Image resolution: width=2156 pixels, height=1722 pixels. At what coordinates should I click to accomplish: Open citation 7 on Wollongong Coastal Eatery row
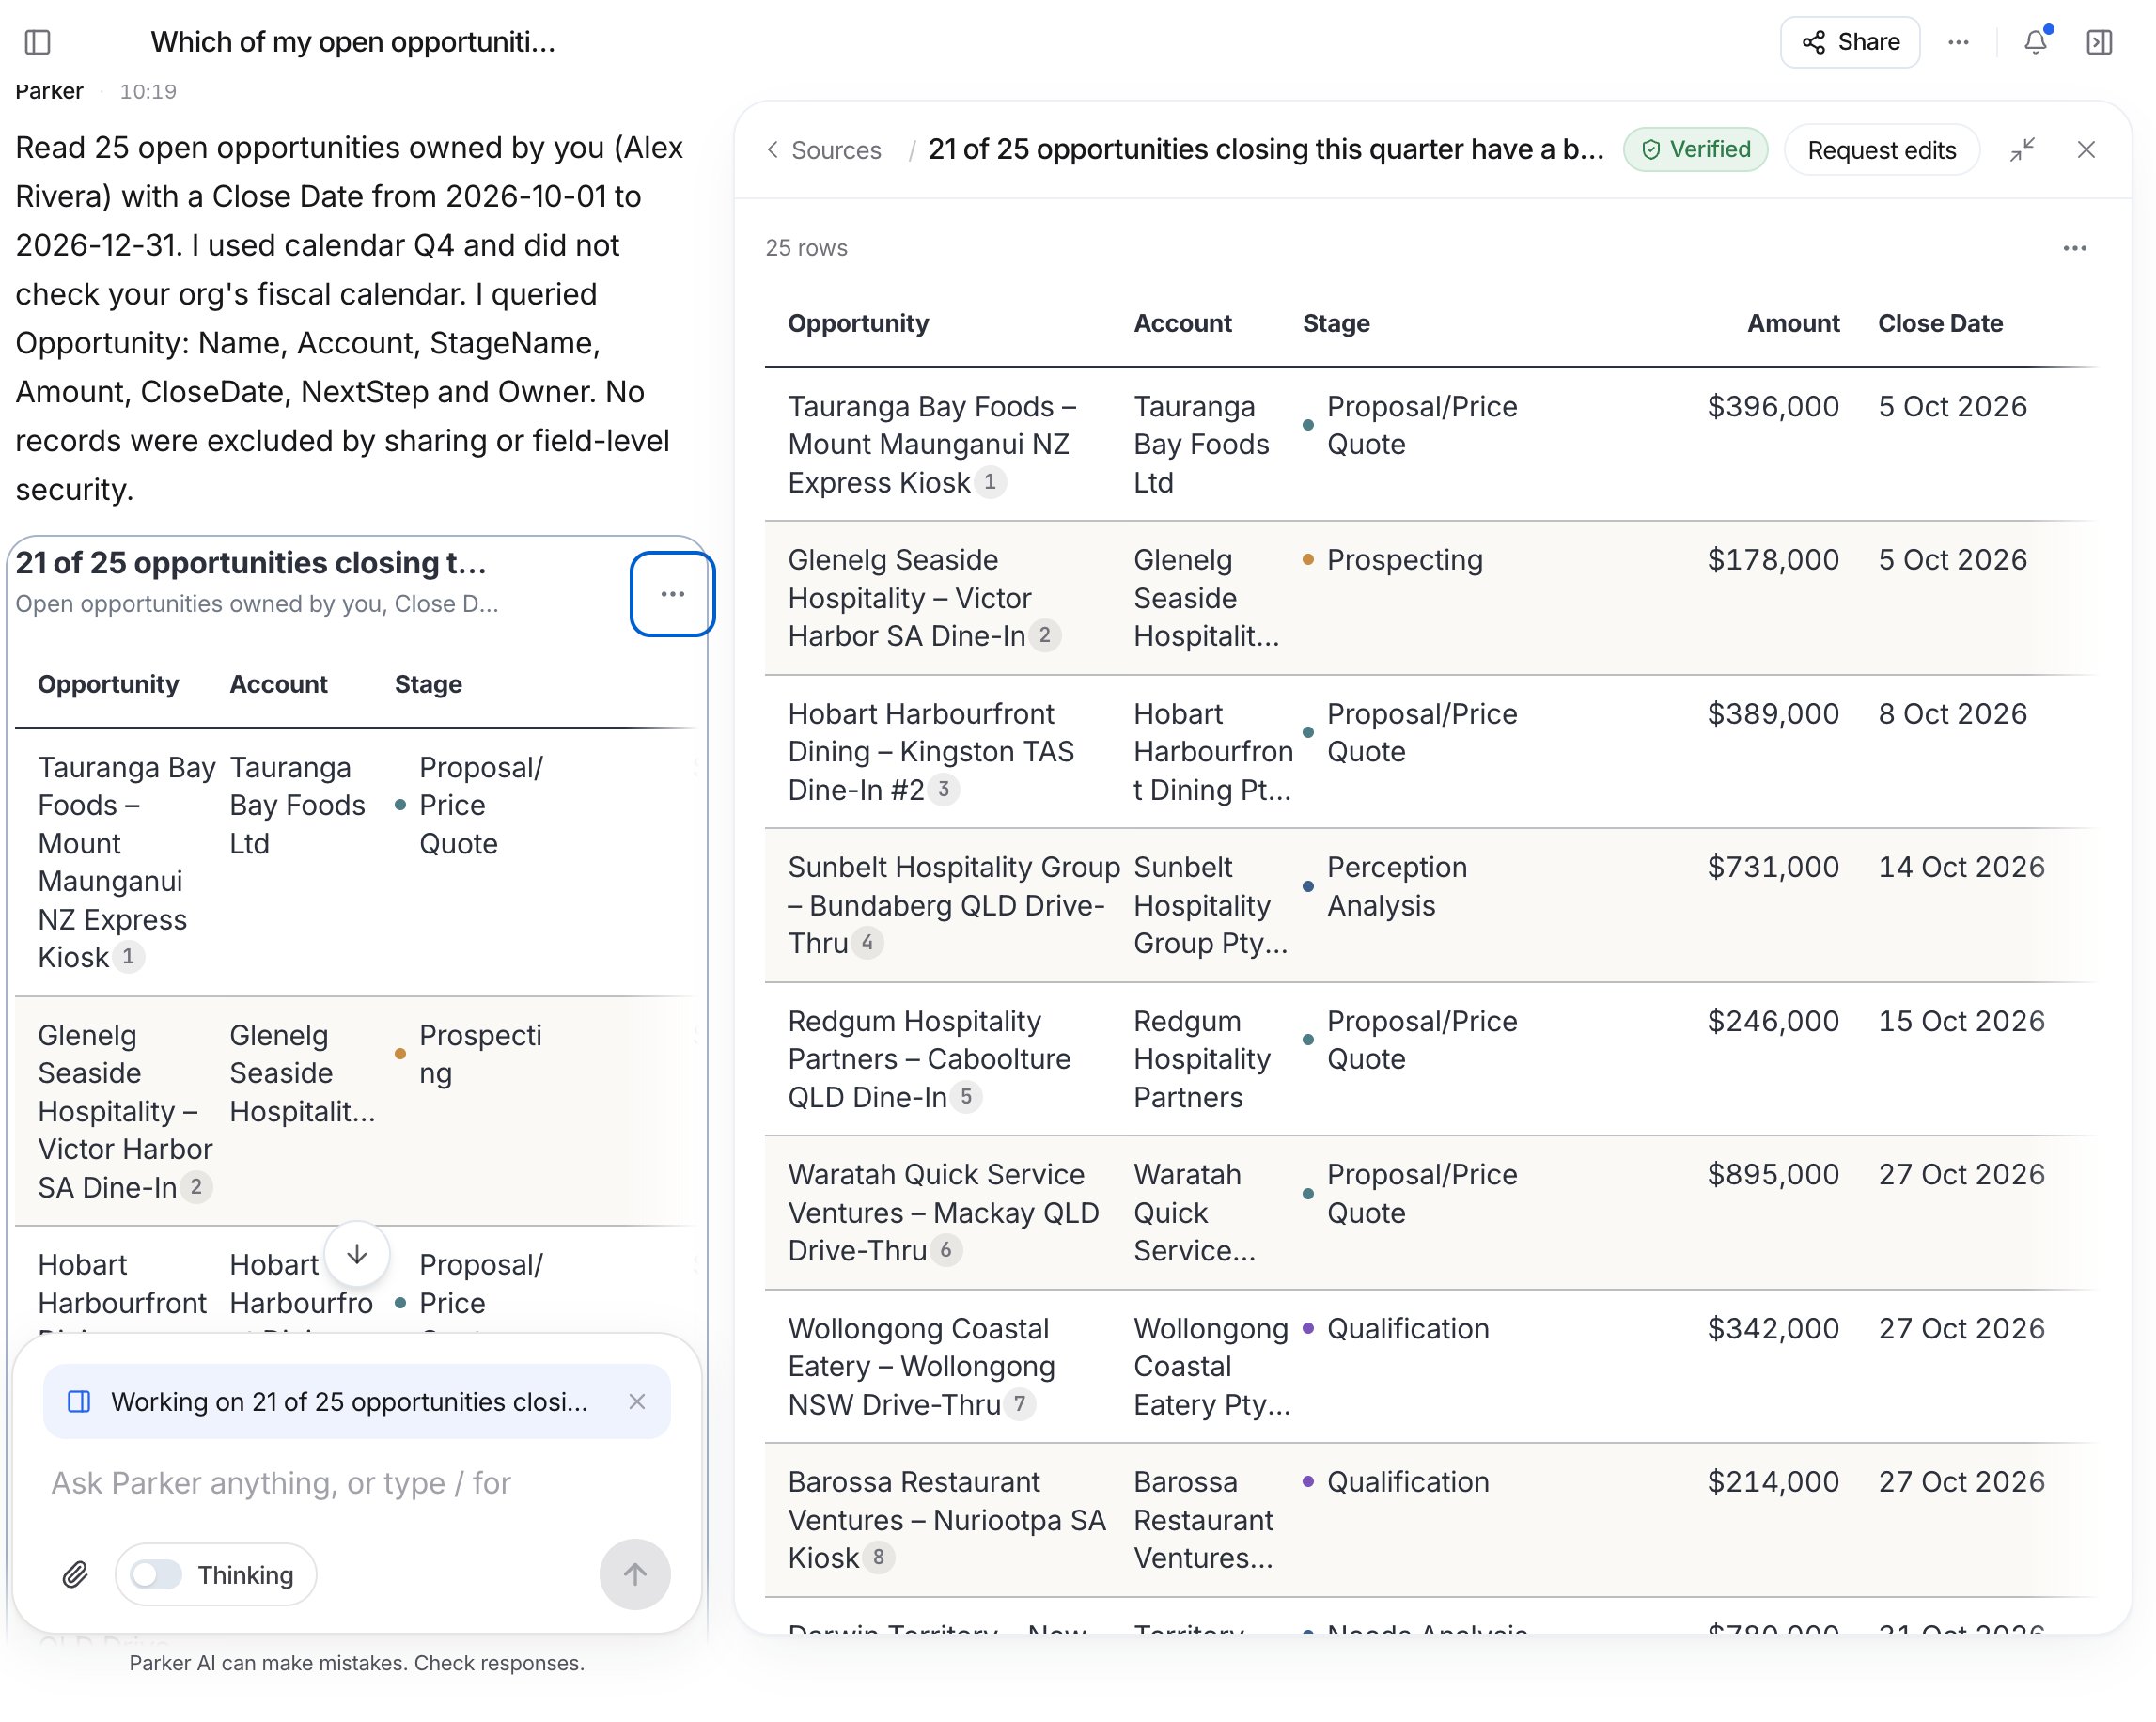pos(1019,1404)
